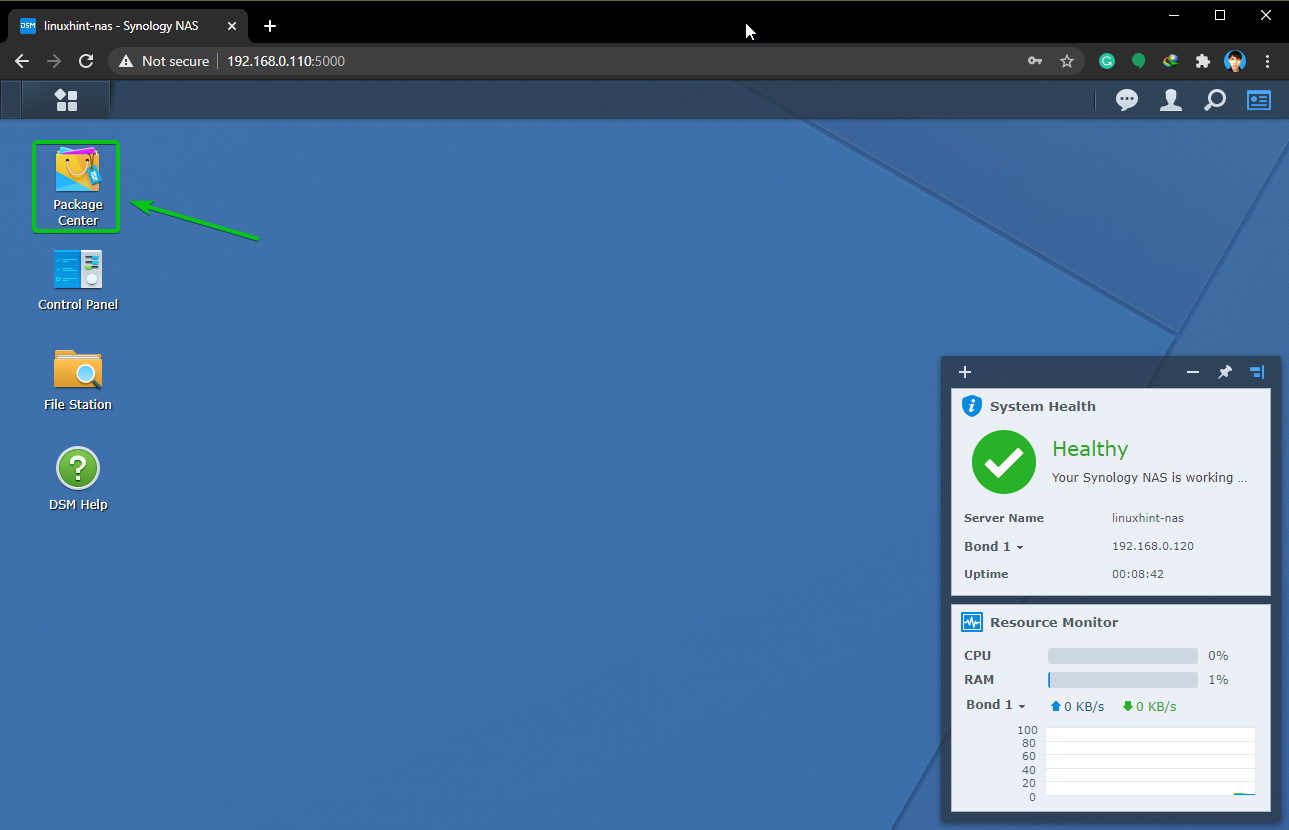Click the System Health shield icon
This screenshot has height=830, width=1289.
971,406
